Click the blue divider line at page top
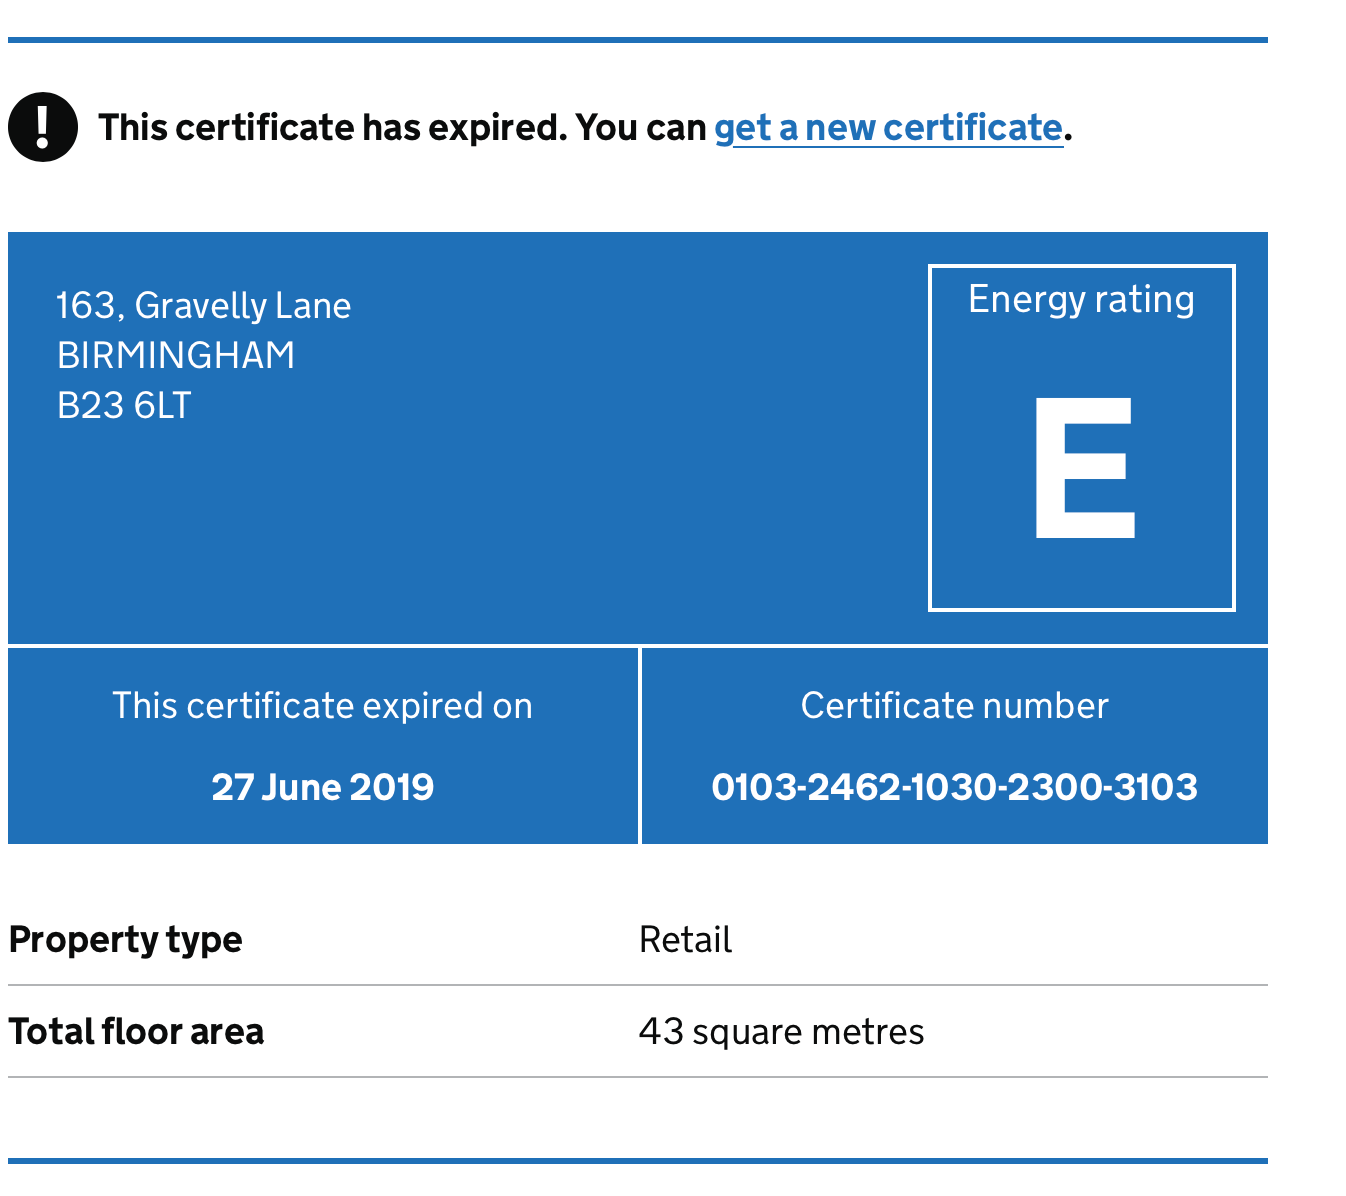Viewport: 1346px width, 1196px height. (638, 40)
